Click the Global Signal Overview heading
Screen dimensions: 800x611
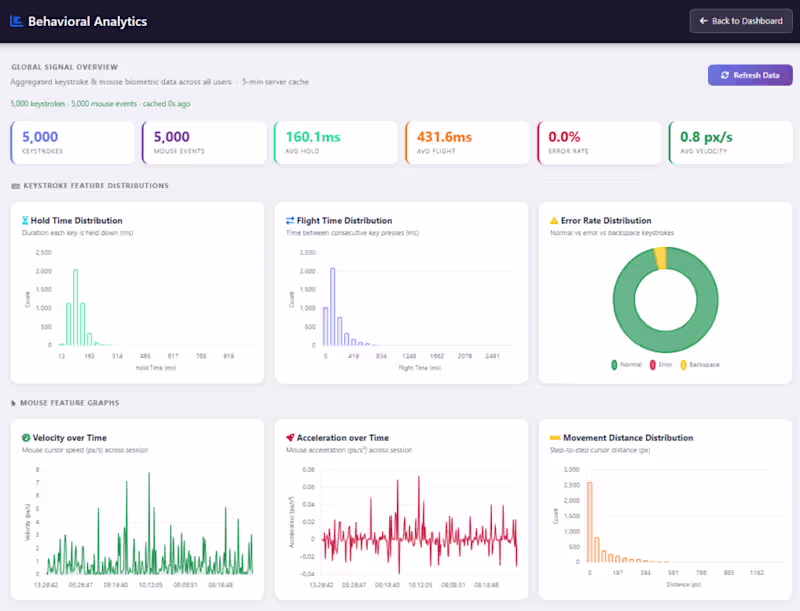65,67
